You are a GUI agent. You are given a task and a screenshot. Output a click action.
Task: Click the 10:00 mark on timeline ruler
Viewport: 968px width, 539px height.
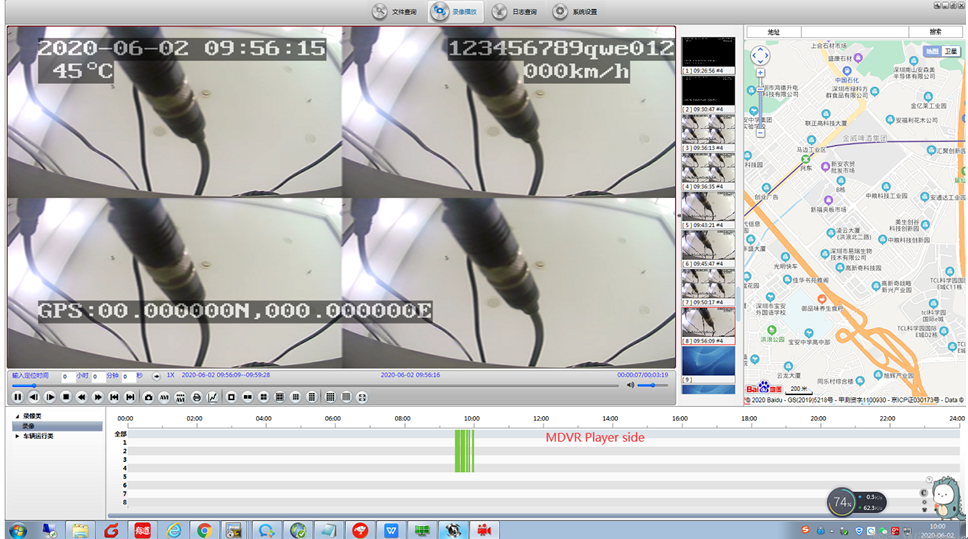[x=472, y=419]
